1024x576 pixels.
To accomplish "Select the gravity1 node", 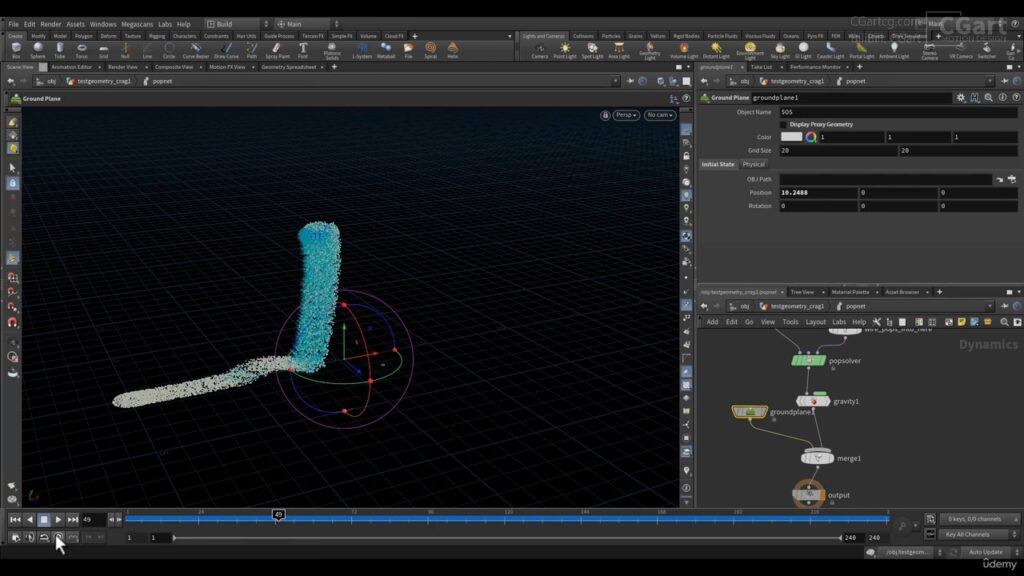I will click(x=813, y=401).
